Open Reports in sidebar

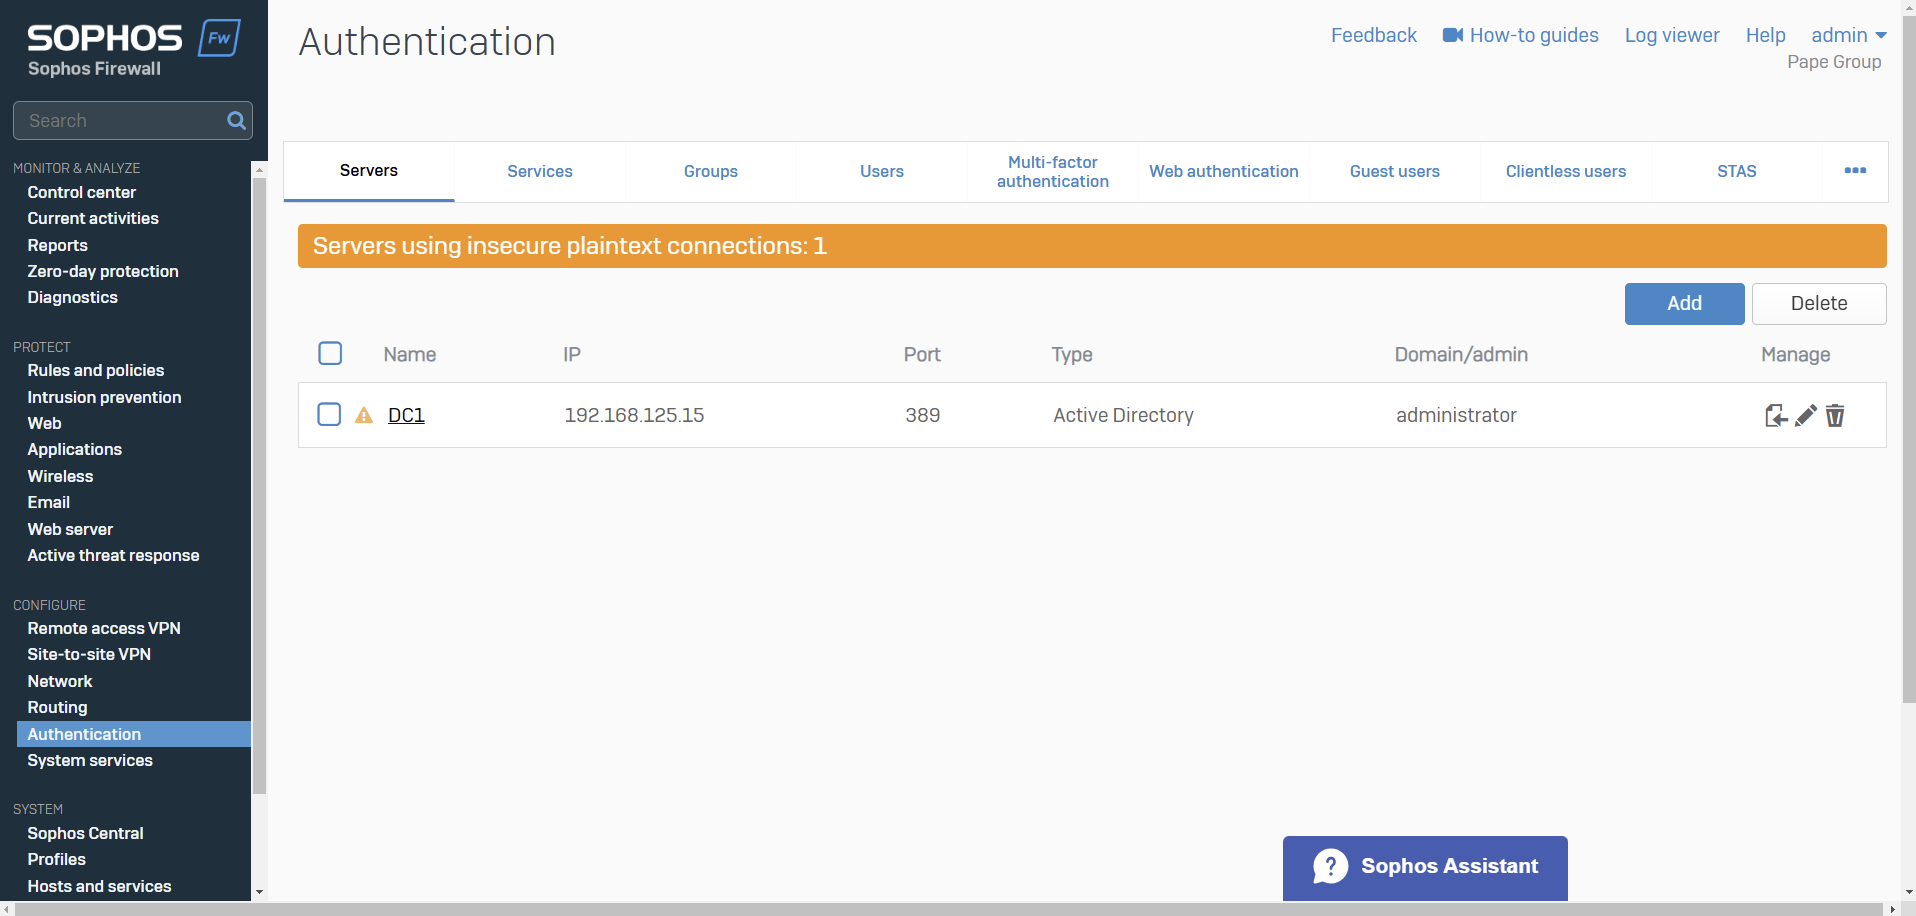point(58,245)
